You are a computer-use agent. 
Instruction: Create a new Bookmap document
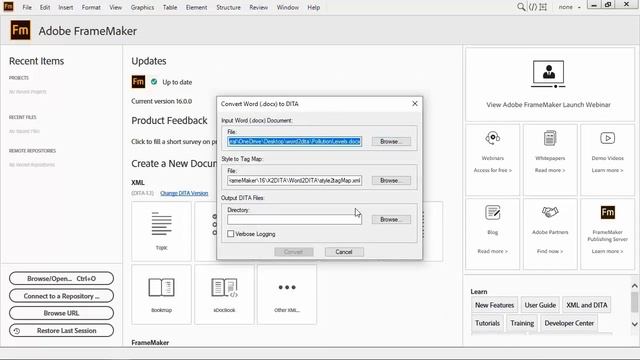click(x=162, y=294)
